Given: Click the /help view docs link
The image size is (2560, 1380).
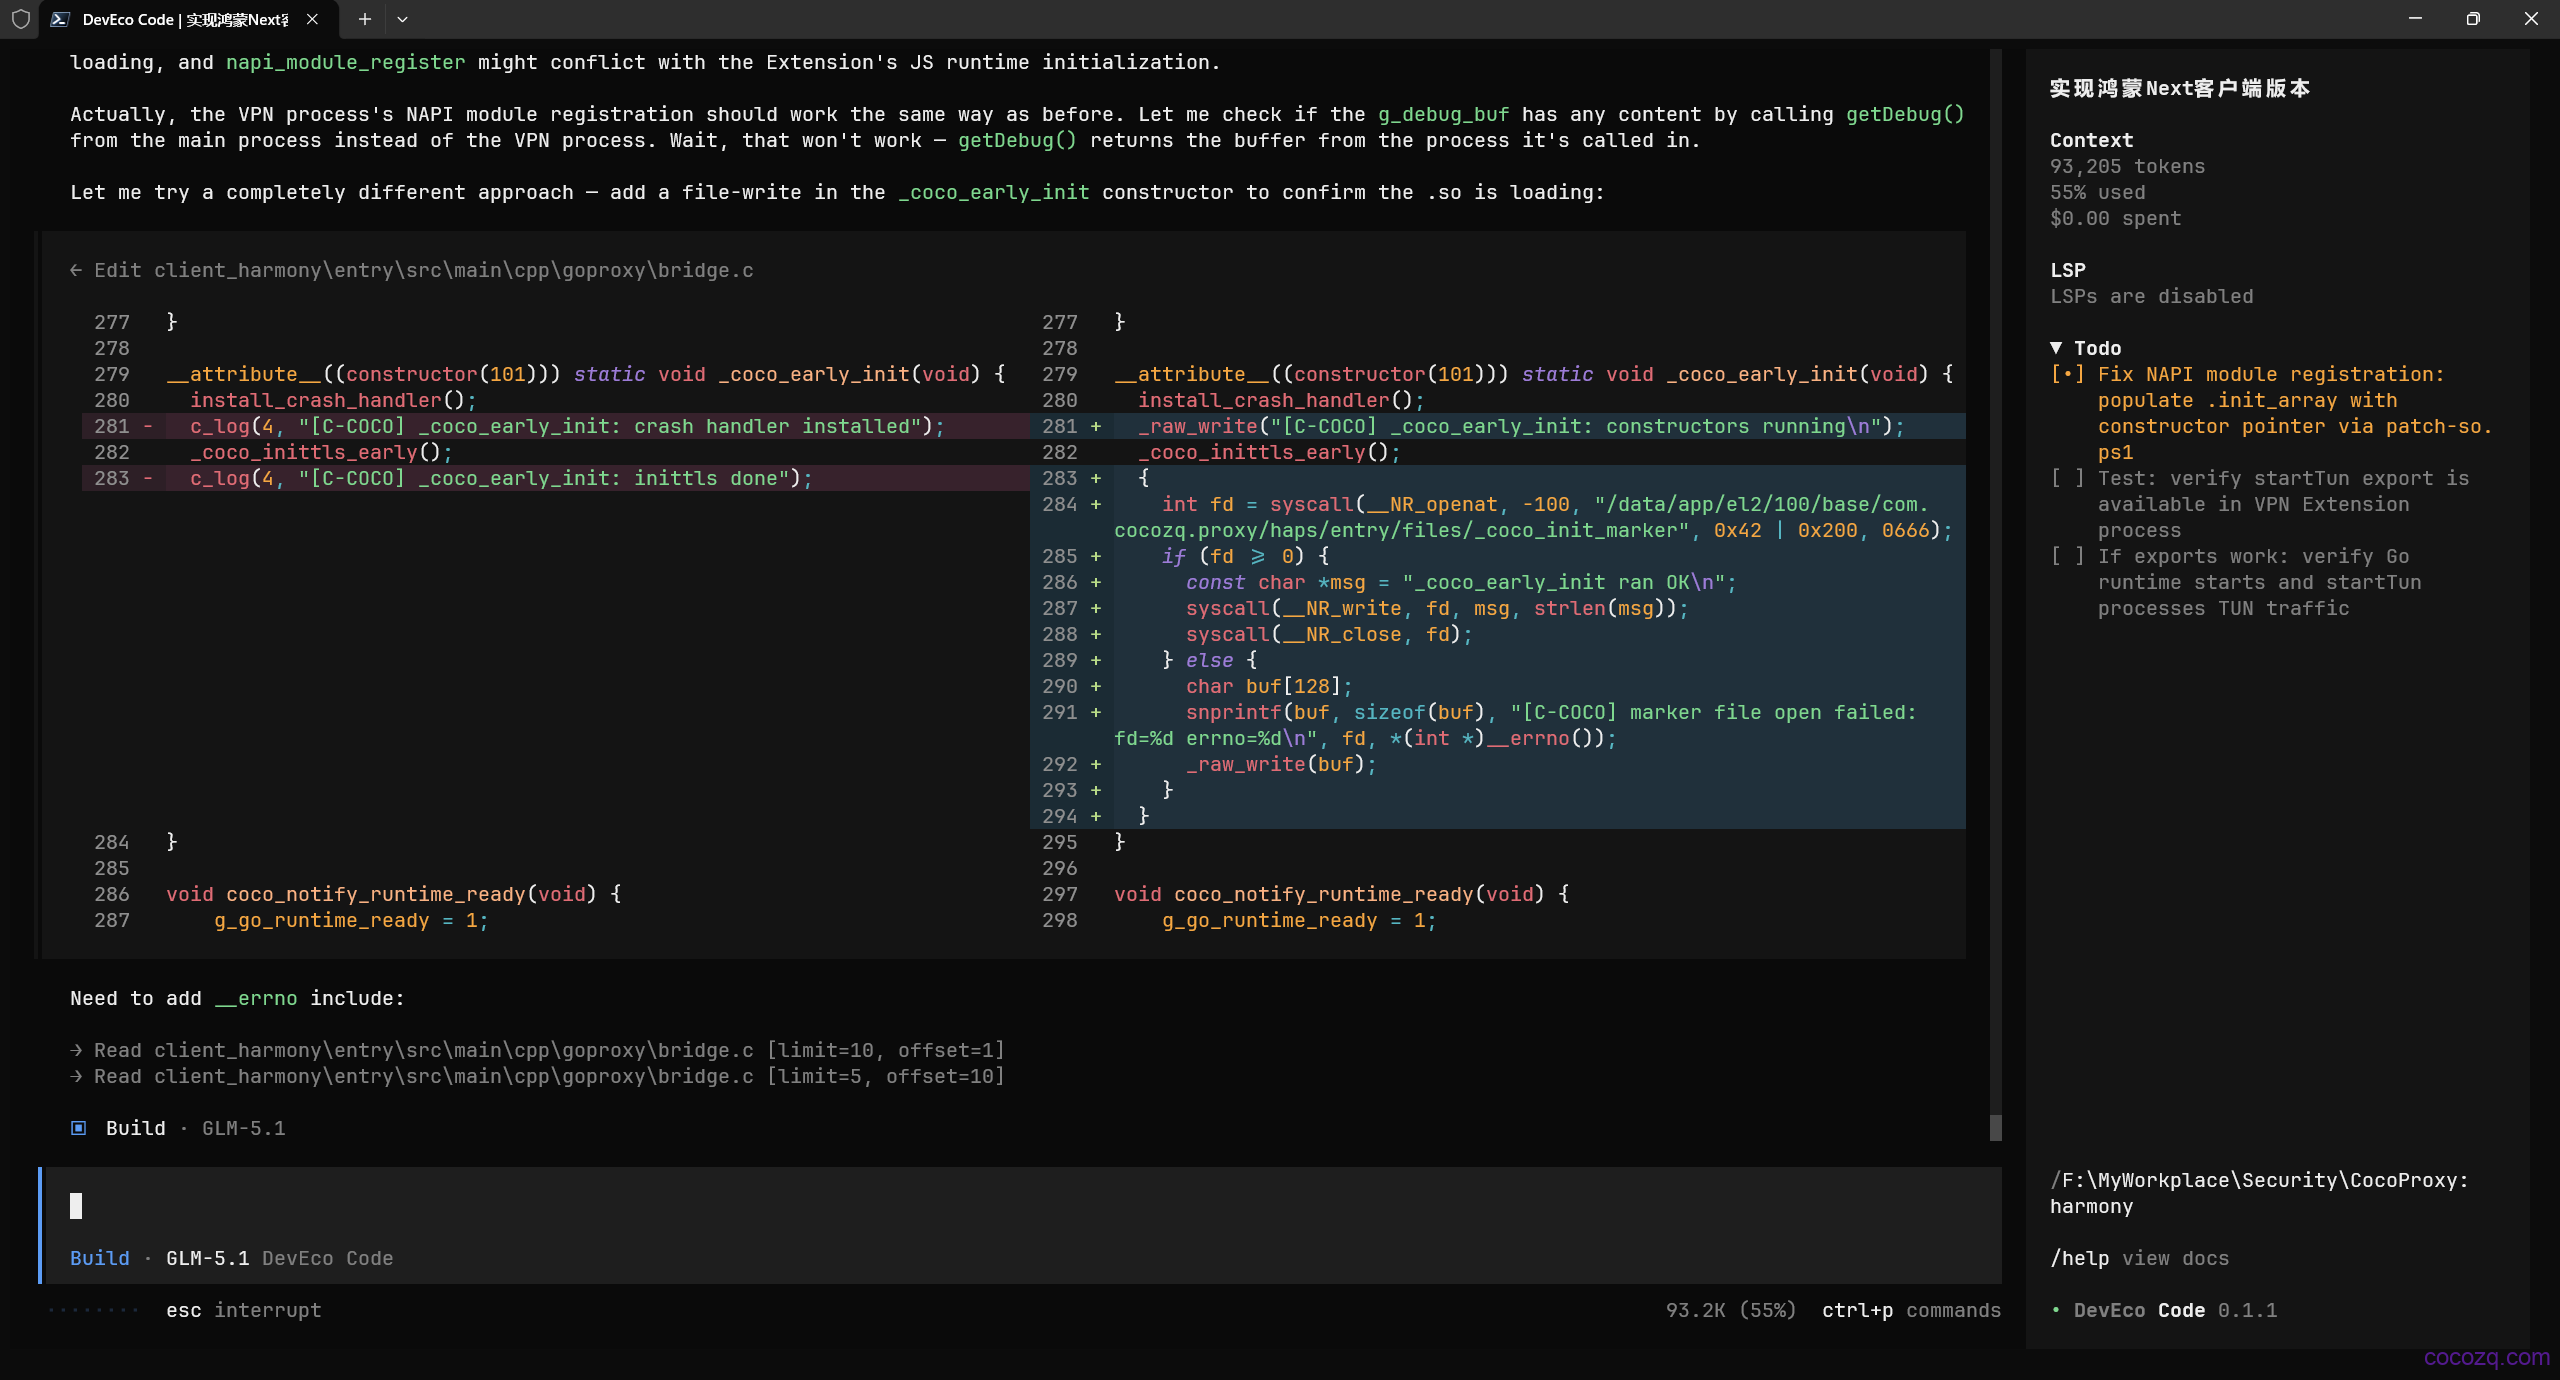Looking at the screenshot, I should coord(2139,1258).
